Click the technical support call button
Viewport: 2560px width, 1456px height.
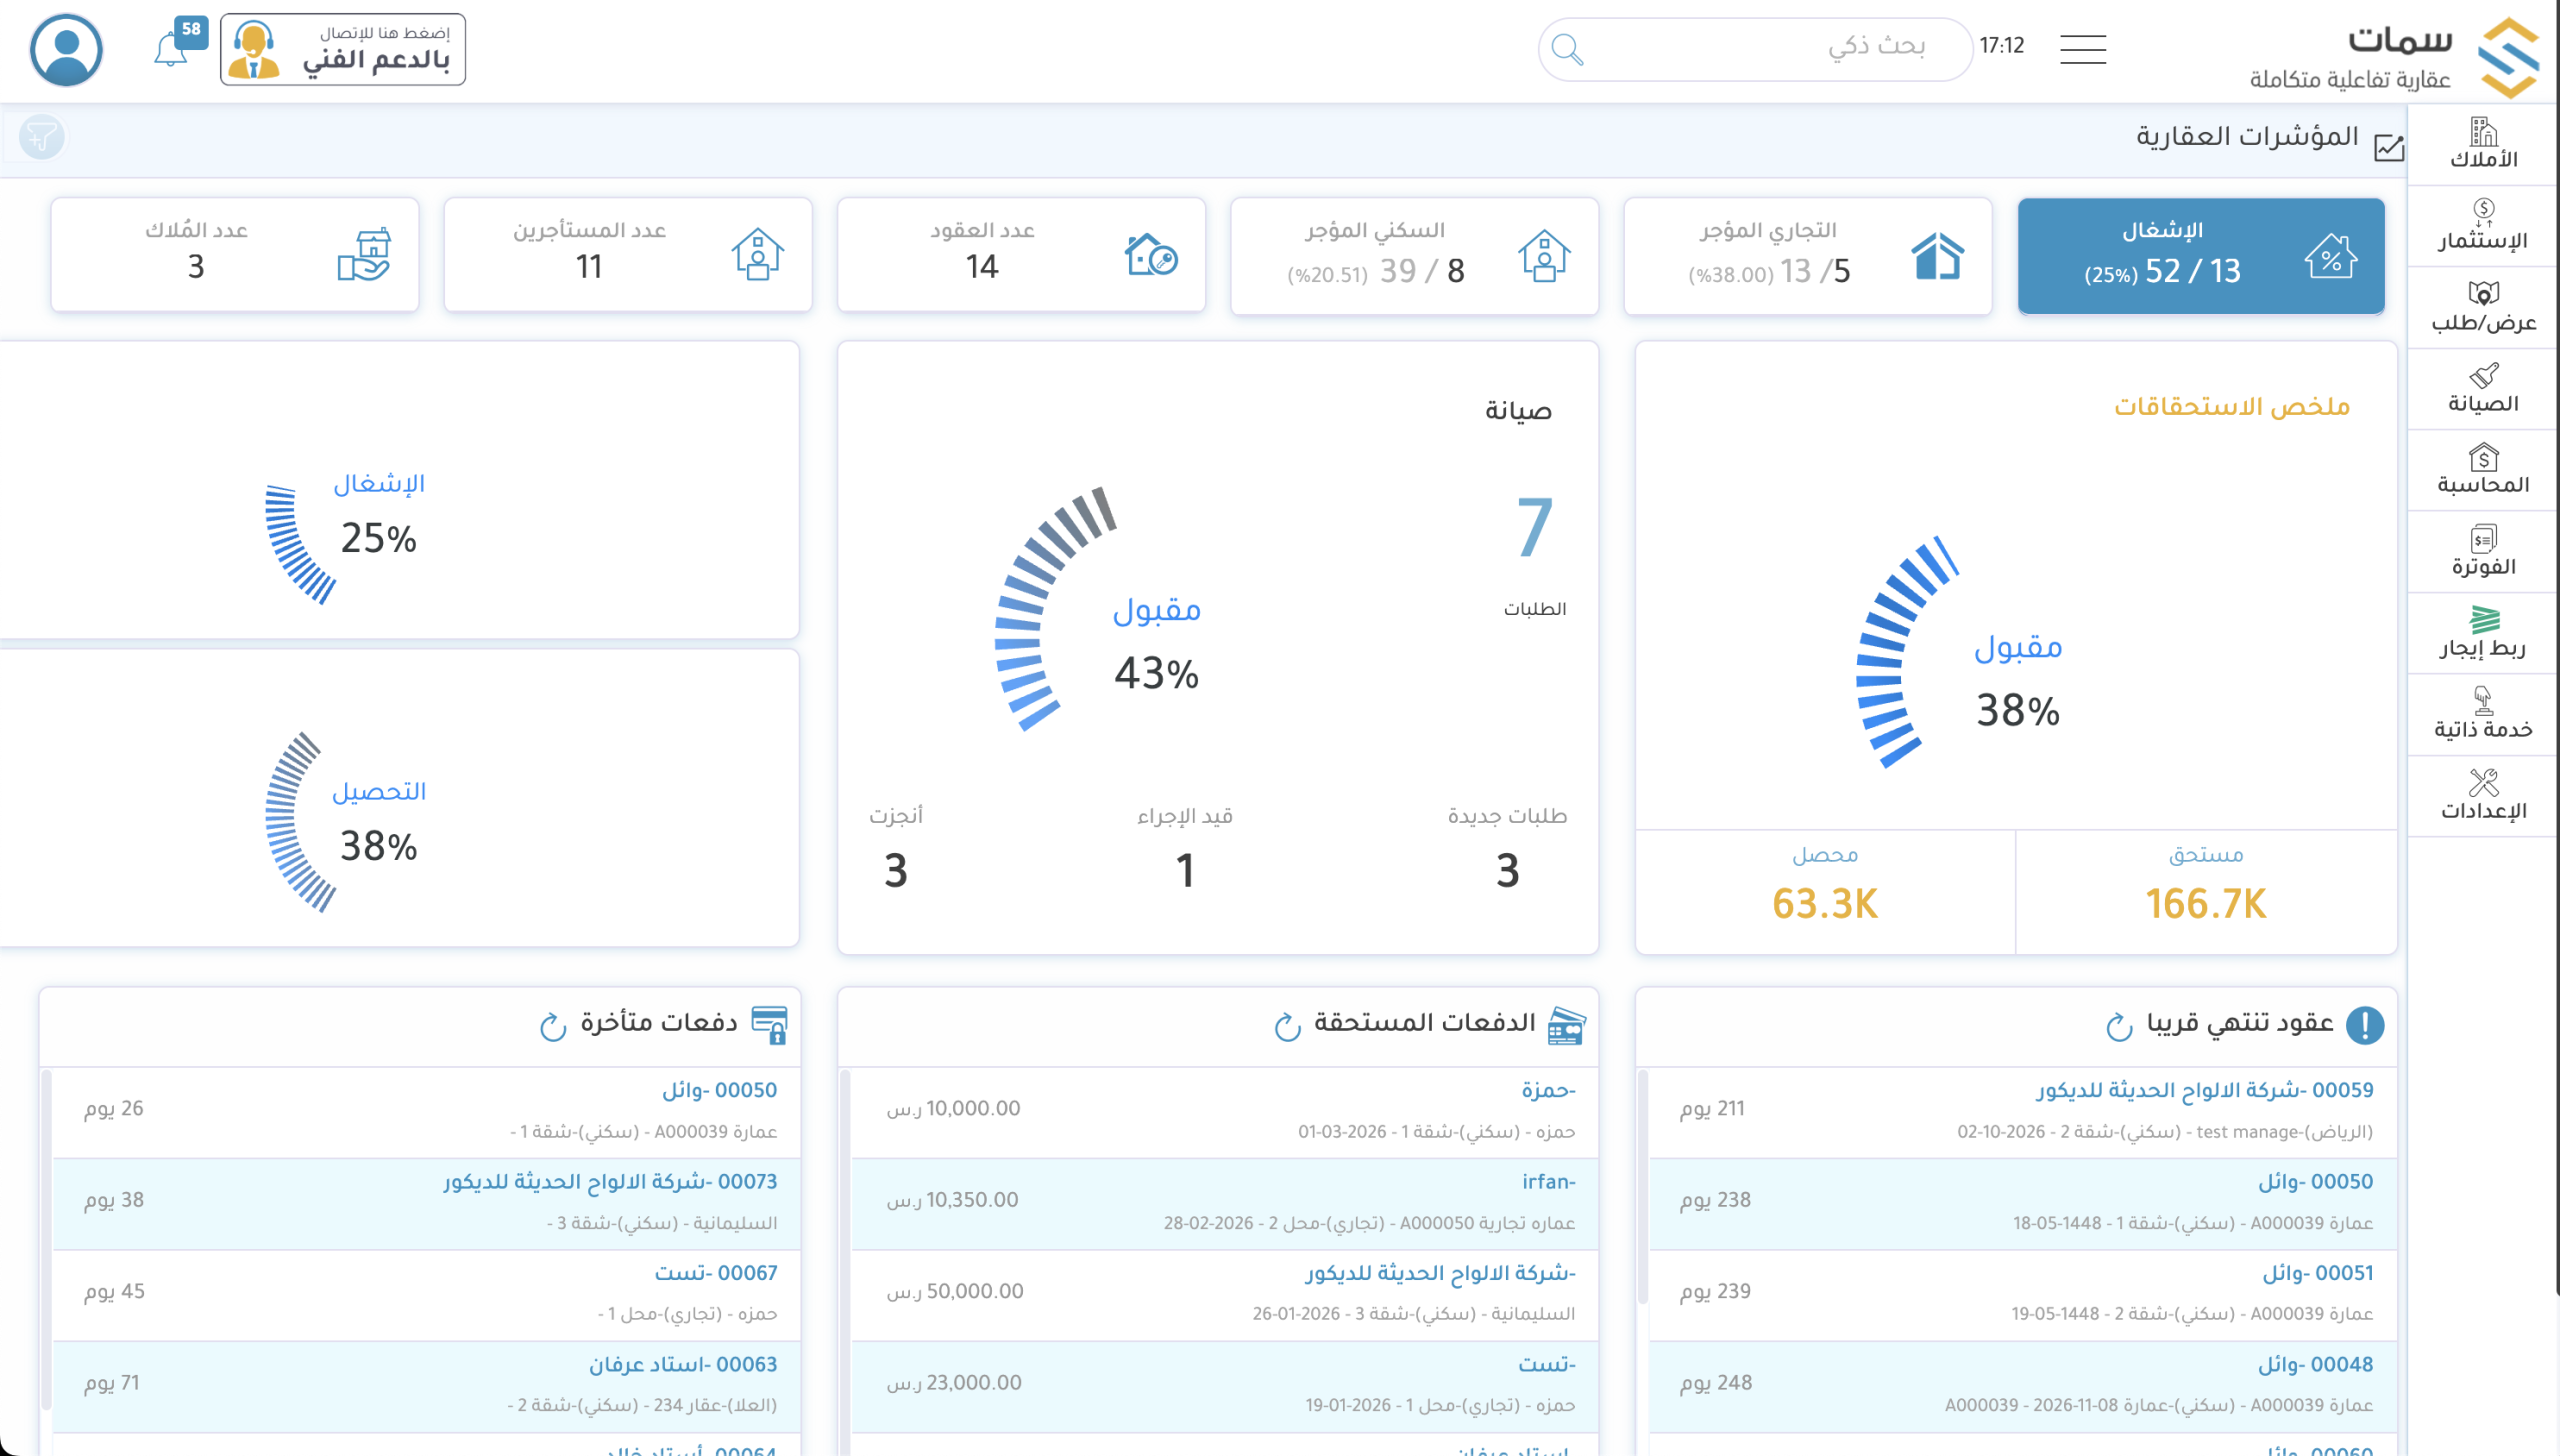click(x=343, y=49)
